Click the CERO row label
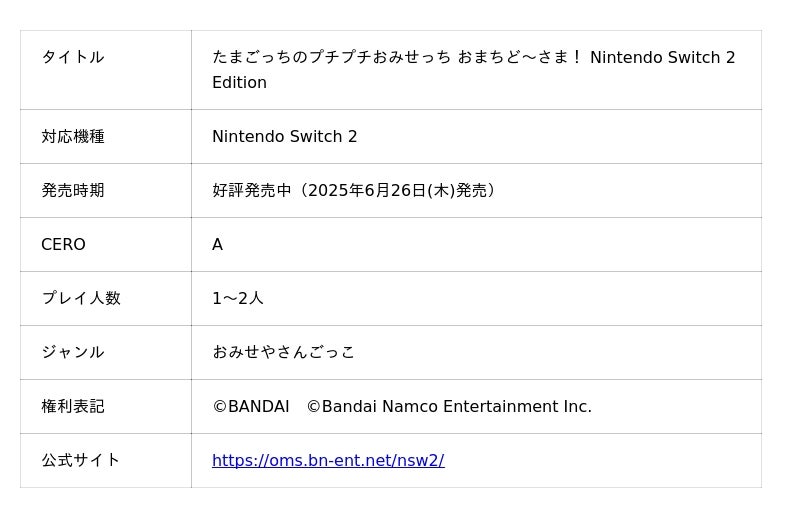The image size is (800, 518). 63,244
